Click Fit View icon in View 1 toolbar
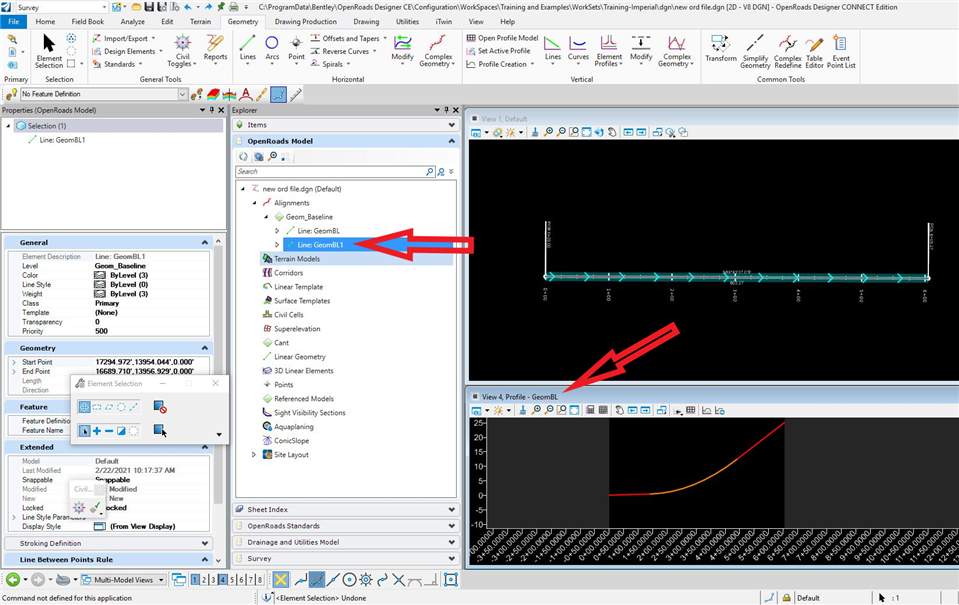 [x=587, y=132]
